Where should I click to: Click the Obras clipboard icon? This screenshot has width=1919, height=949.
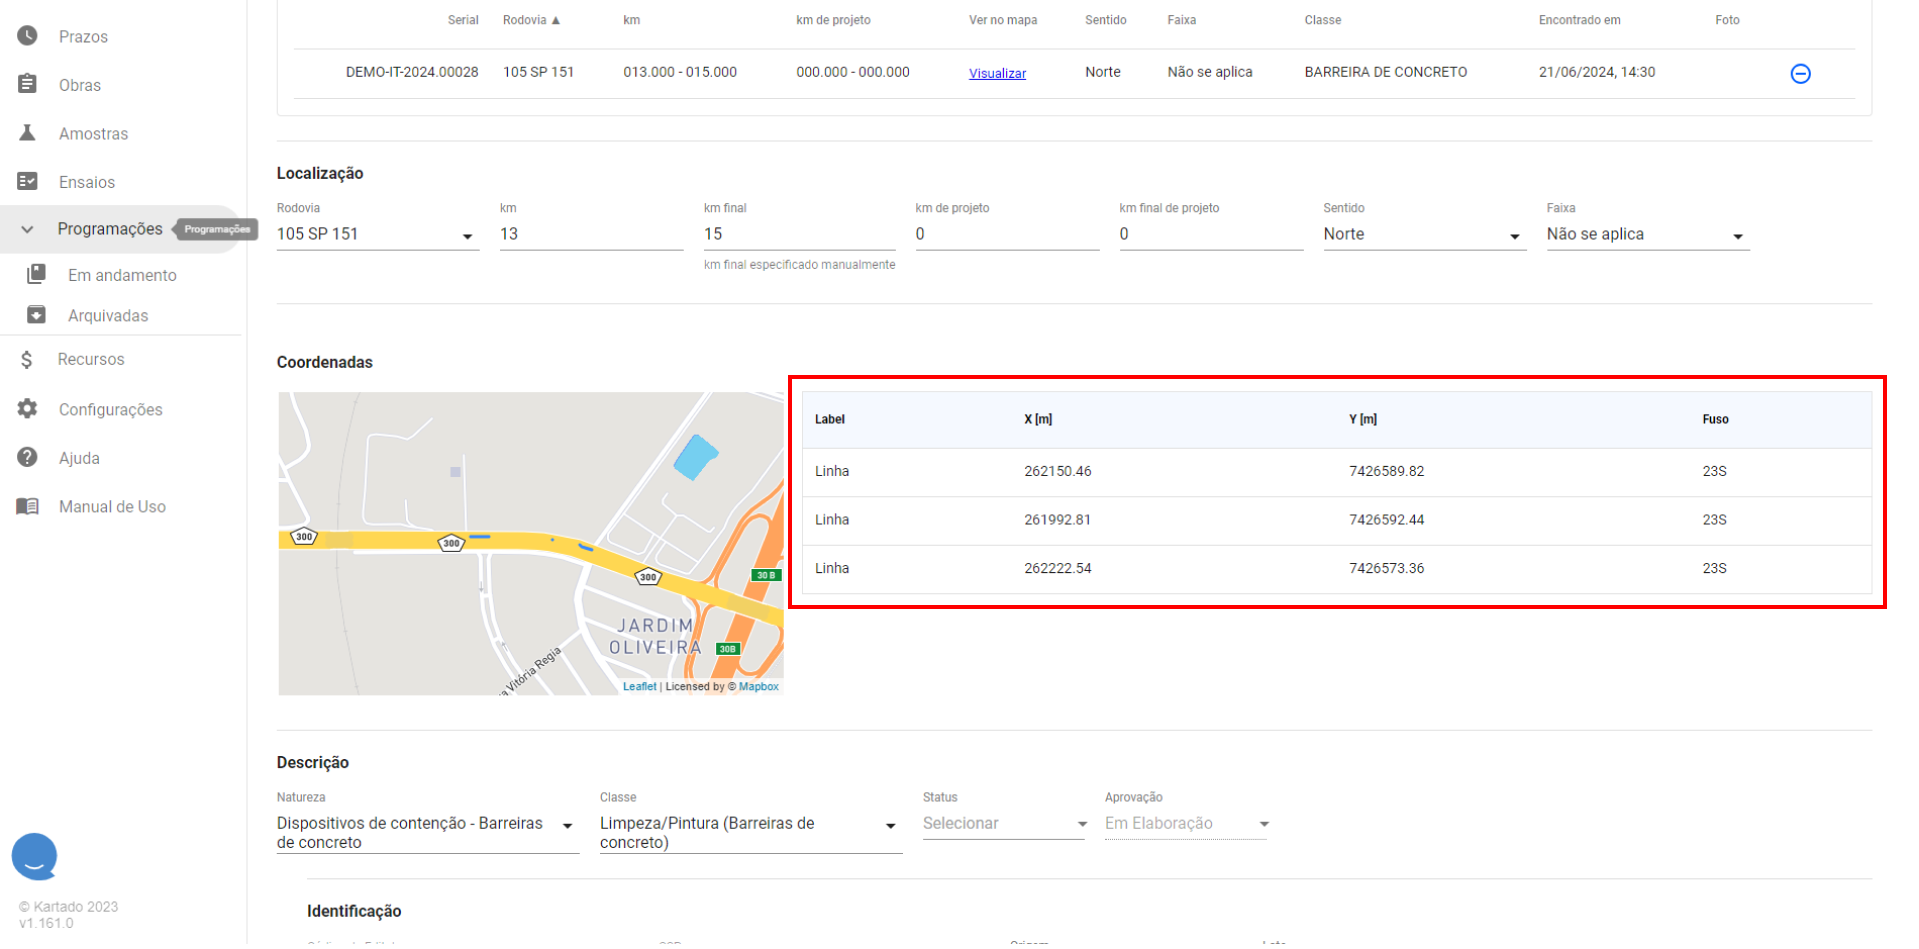(x=27, y=85)
